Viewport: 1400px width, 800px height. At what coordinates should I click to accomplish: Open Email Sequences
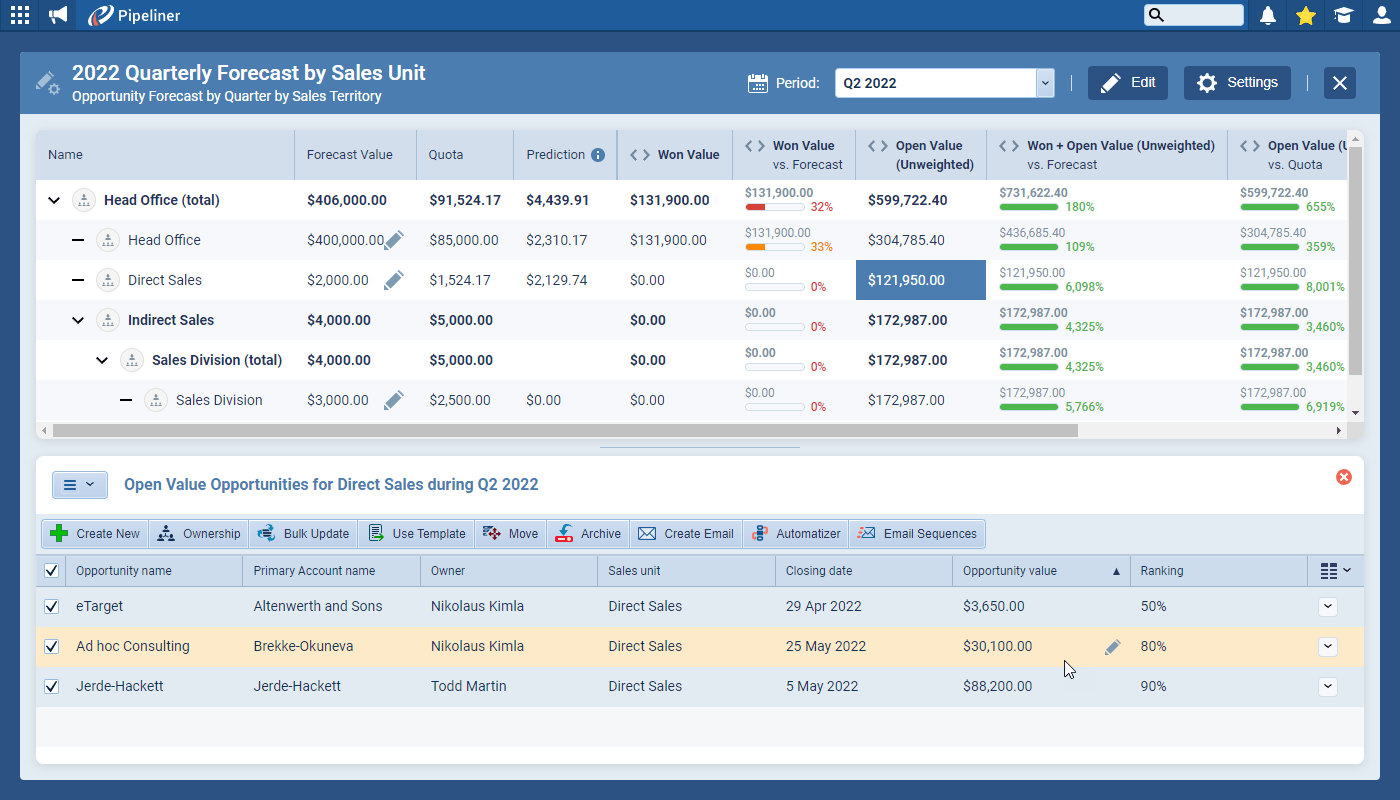(x=917, y=533)
